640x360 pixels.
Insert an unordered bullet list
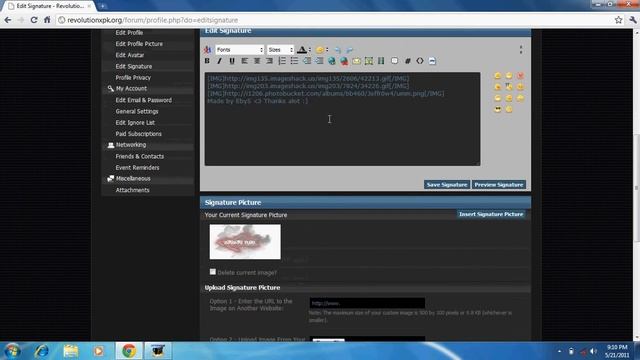pyautogui.click(x=294, y=61)
